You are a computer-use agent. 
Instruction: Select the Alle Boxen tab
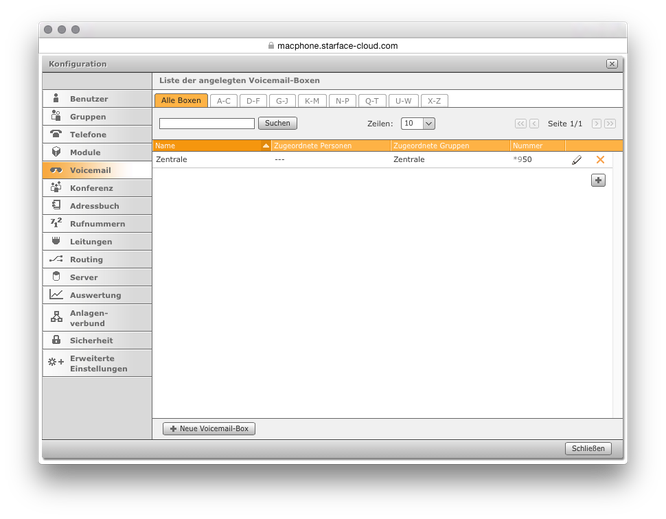click(181, 100)
